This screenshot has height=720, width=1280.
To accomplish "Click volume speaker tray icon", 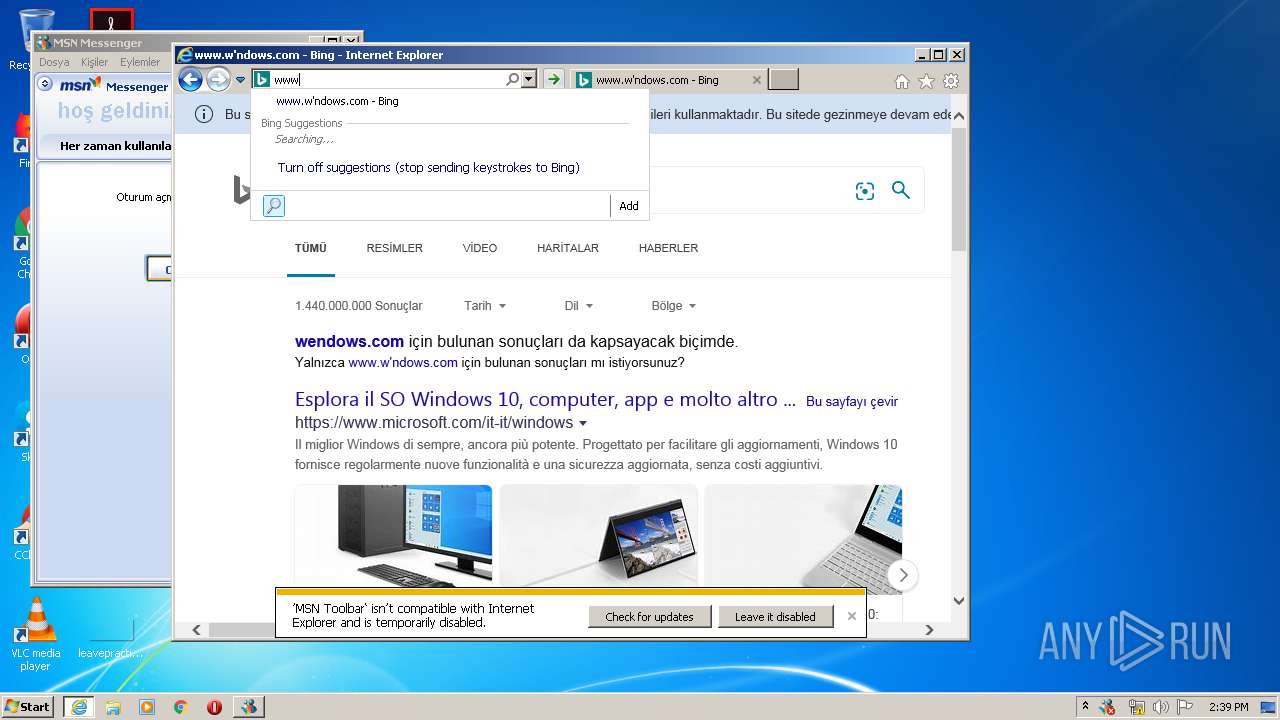I will point(1161,707).
